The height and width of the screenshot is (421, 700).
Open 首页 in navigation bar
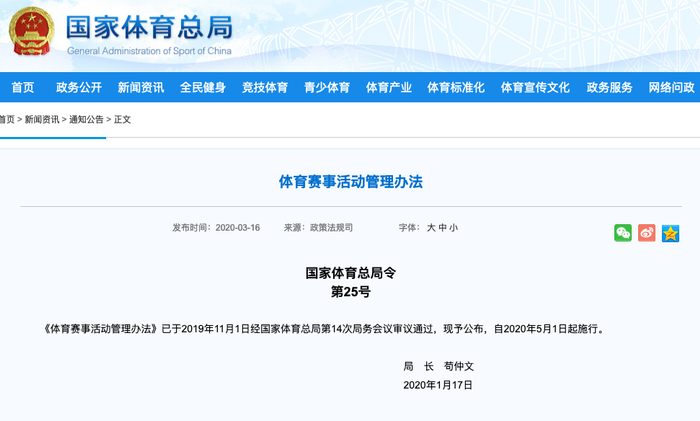pyautogui.click(x=23, y=87)
